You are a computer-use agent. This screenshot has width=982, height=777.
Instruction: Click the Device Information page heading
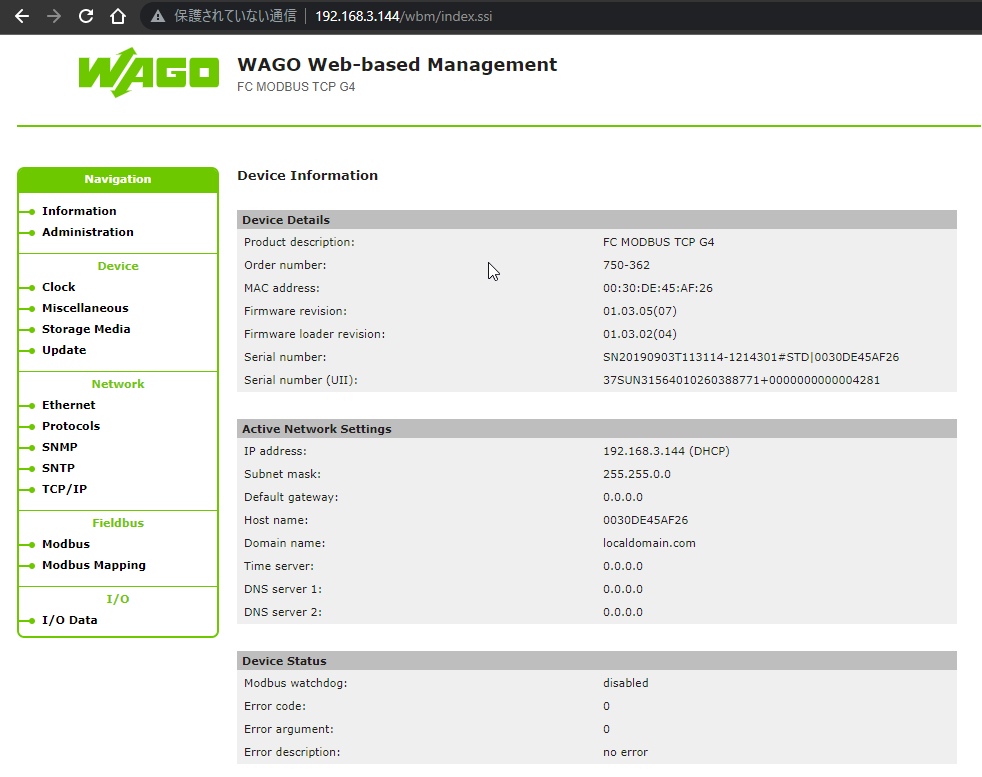point(308,175)
